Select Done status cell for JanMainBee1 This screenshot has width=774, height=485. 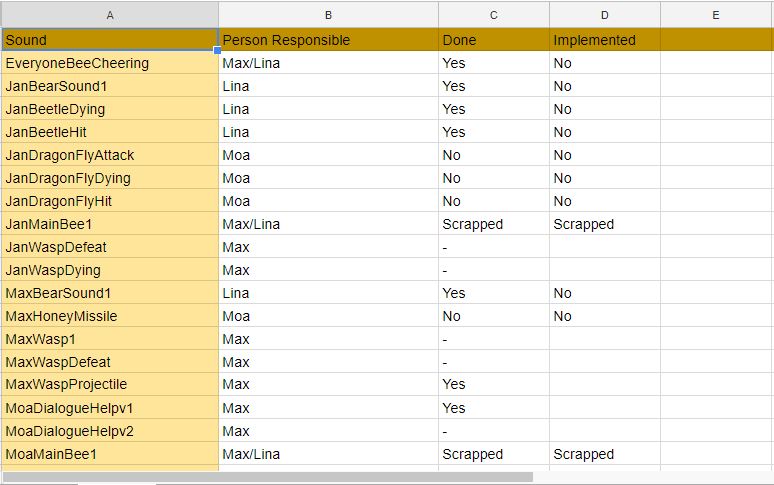coord(493,224)
